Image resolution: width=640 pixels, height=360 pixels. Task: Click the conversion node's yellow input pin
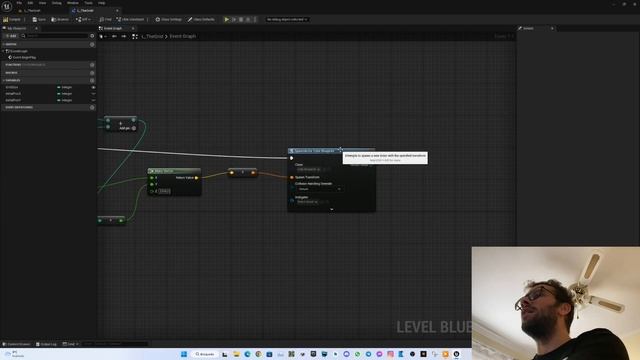(x=232, y=173)
